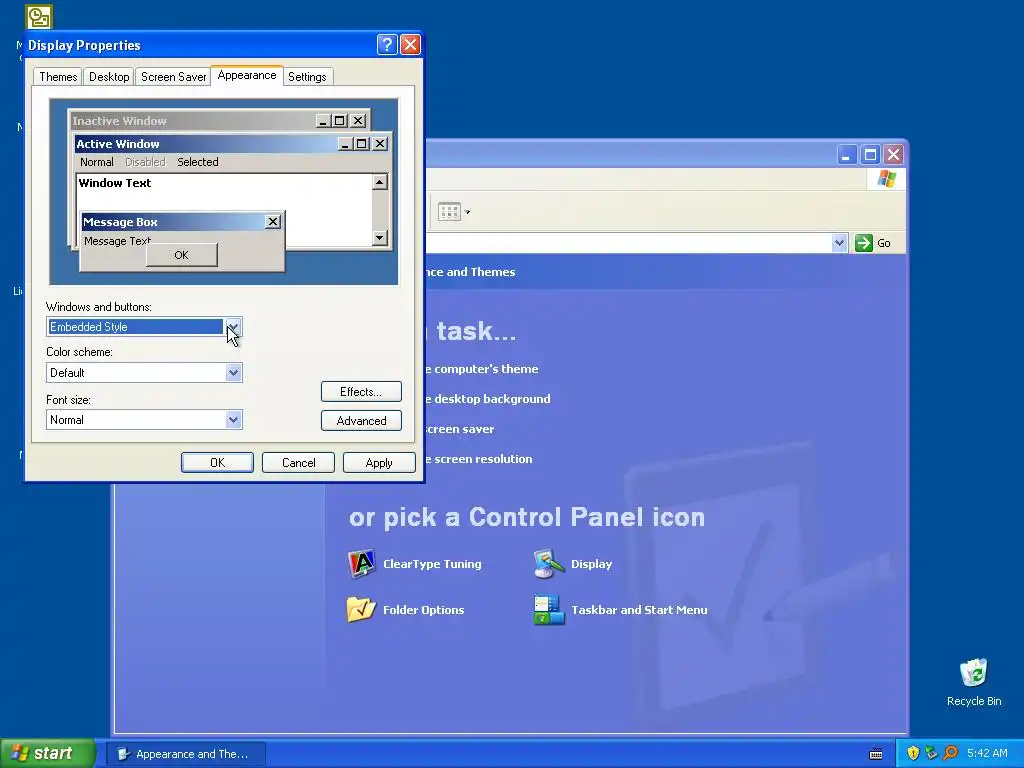This screenshot has width=1024, height=768.
Task: Expand the Windows and buttons dropdown
Action: [233, 327]
